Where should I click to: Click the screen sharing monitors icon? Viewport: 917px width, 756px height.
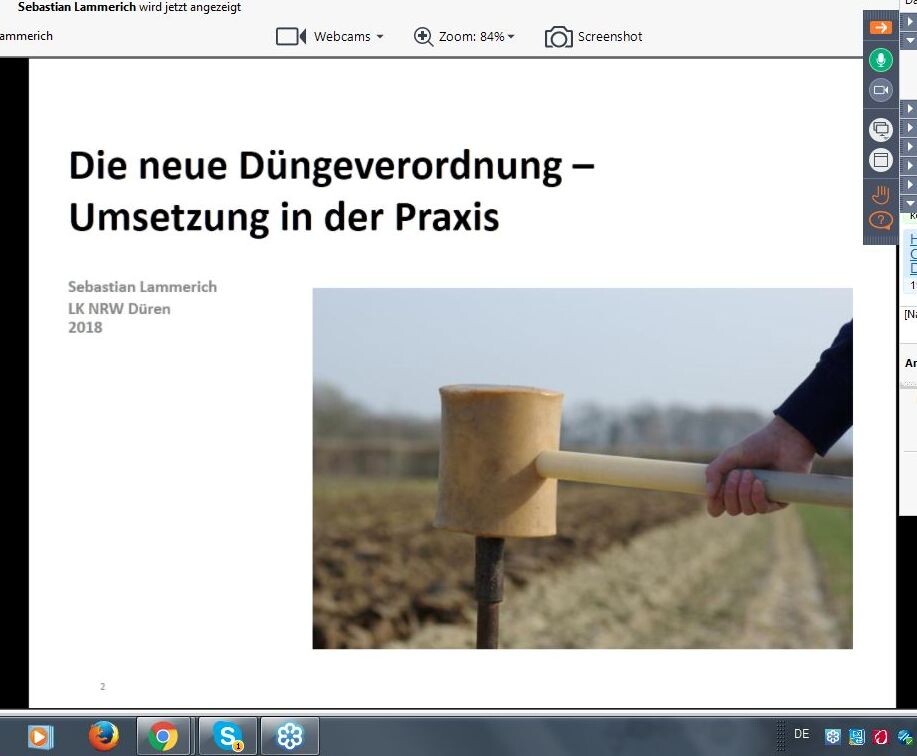tap(880, 129)
